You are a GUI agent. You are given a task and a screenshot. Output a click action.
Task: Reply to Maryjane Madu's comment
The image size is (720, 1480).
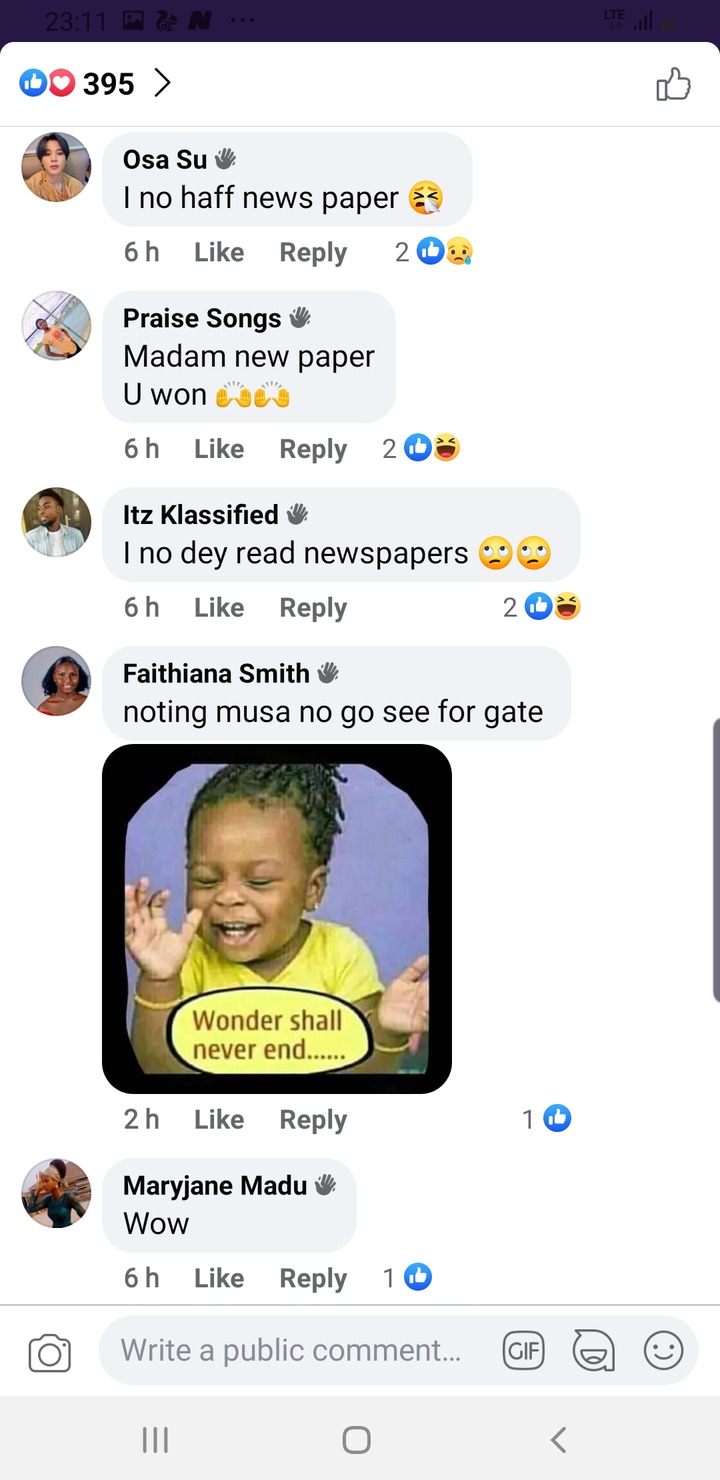[x=313, y=1277]
